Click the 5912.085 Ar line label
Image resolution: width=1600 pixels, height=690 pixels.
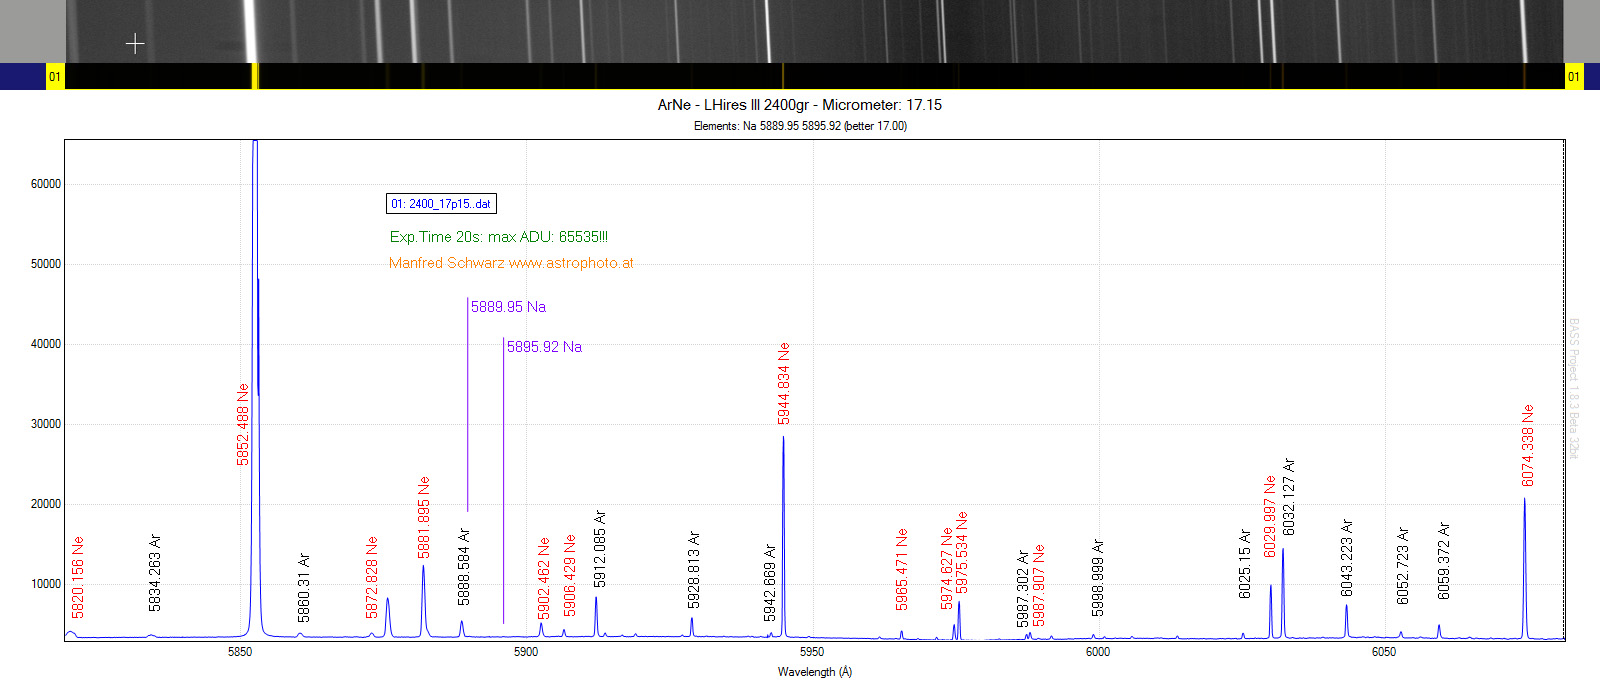click(600, 549)
